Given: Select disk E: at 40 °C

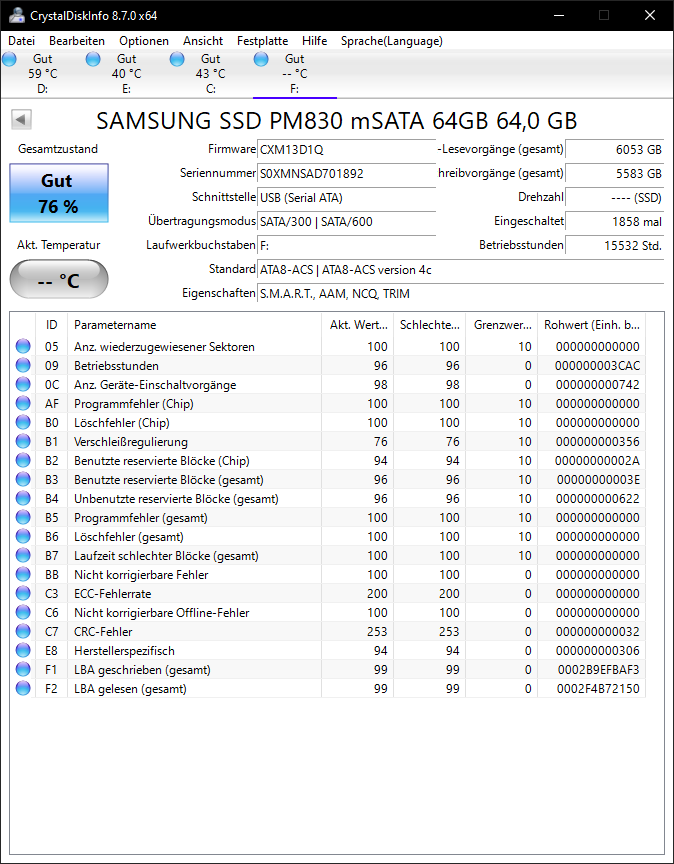Looking at the screenshot, I should [x=126, y=73].
